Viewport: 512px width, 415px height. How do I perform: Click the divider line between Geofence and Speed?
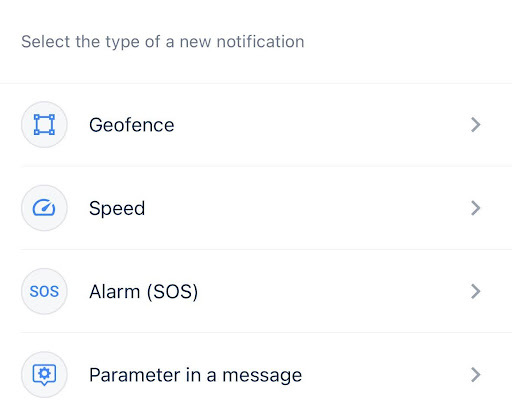pyautogui.click(x=266, y=166)
